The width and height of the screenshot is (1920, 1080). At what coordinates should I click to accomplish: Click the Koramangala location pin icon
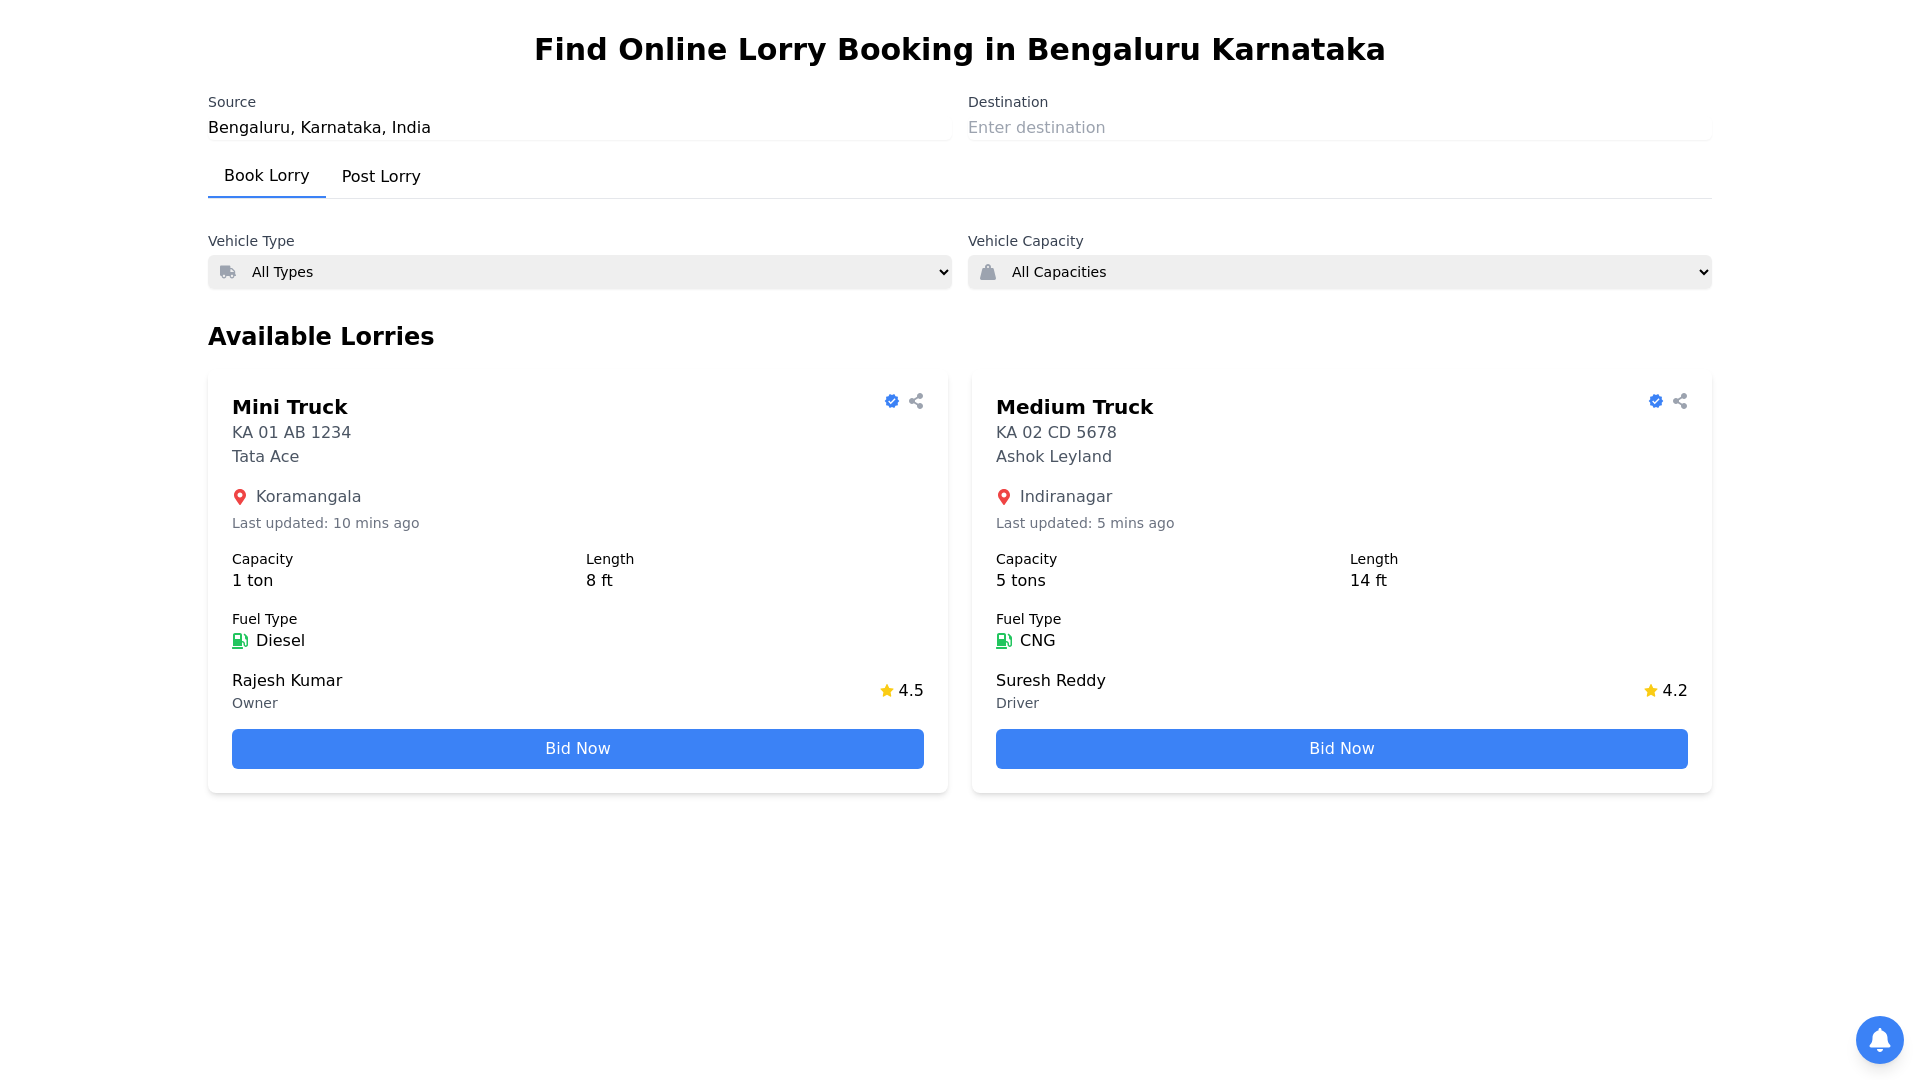click(240, 497)
